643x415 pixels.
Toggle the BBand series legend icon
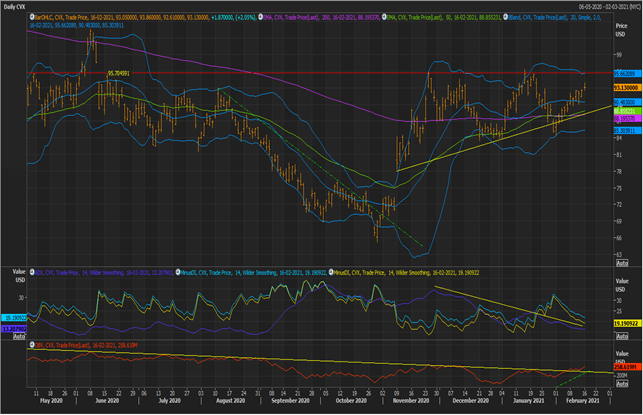point(505,17)
